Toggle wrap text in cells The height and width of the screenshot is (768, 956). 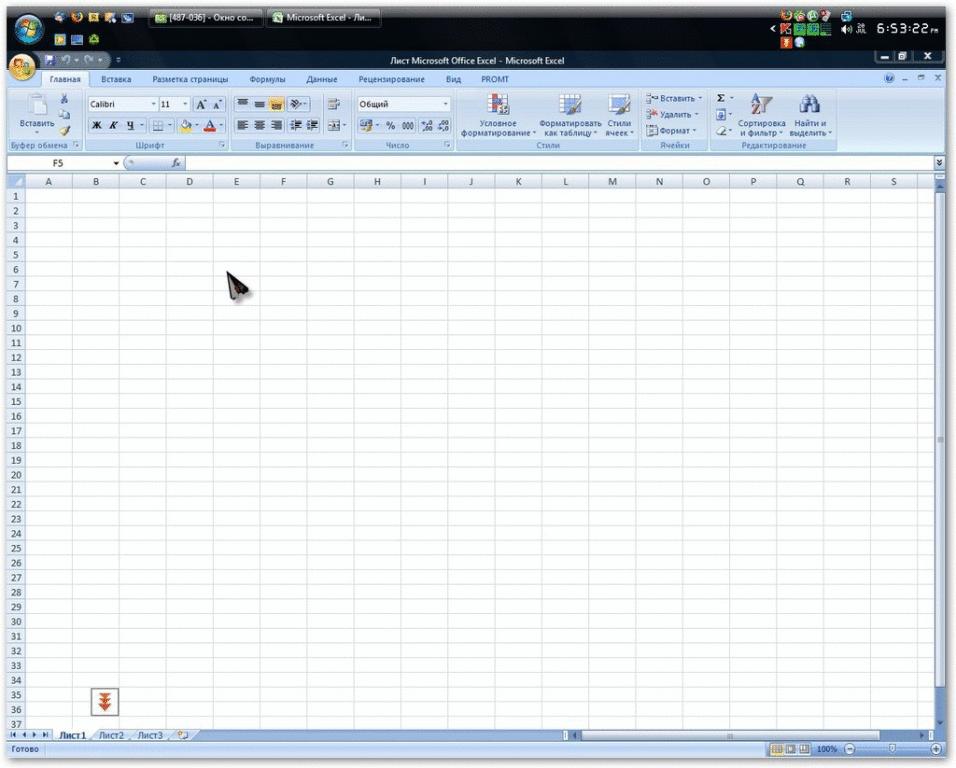point(334,104)
